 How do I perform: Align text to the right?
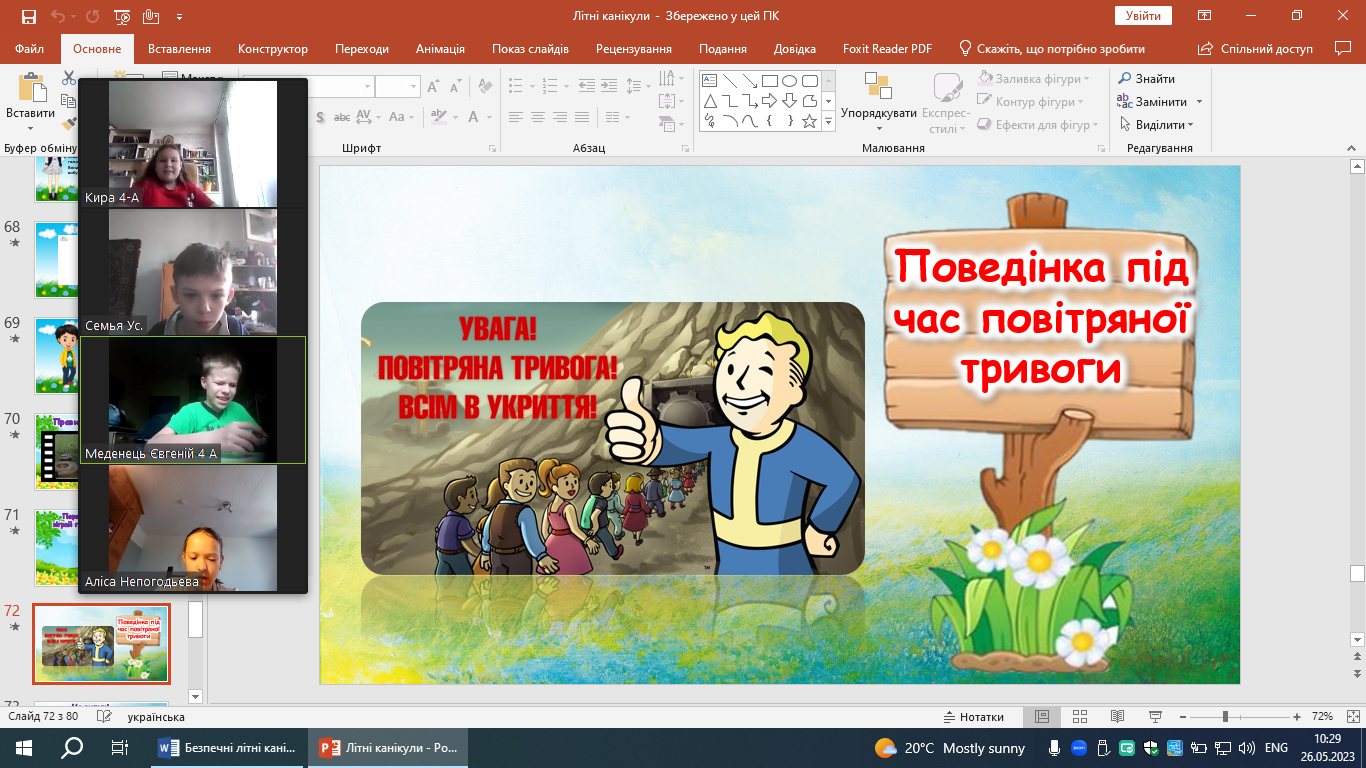point(560,117)
